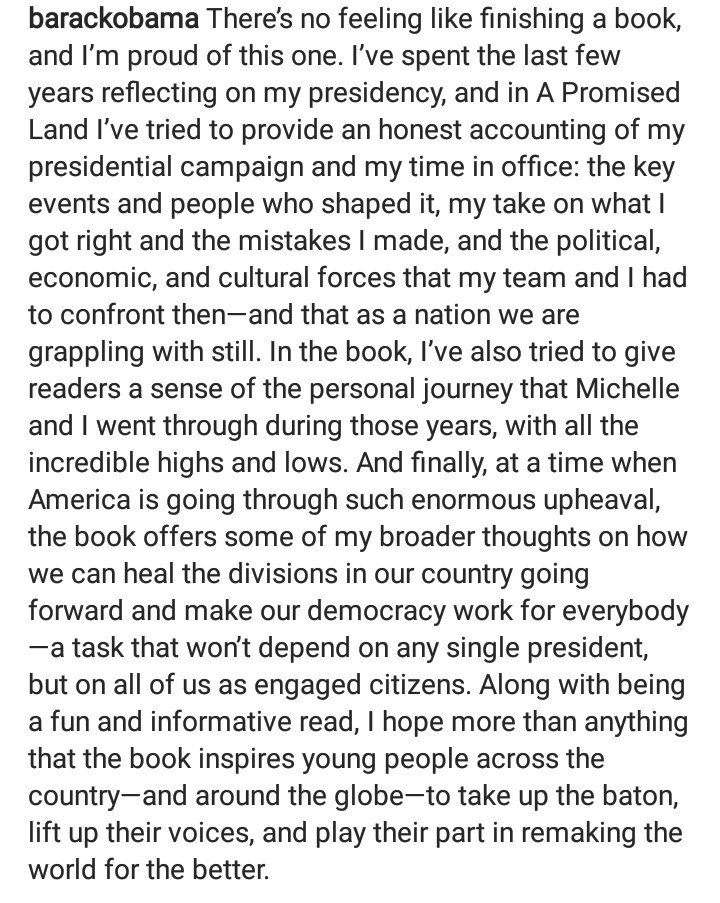
Task: Open the barackobama username profile link
Action: (x=113, y=18)
